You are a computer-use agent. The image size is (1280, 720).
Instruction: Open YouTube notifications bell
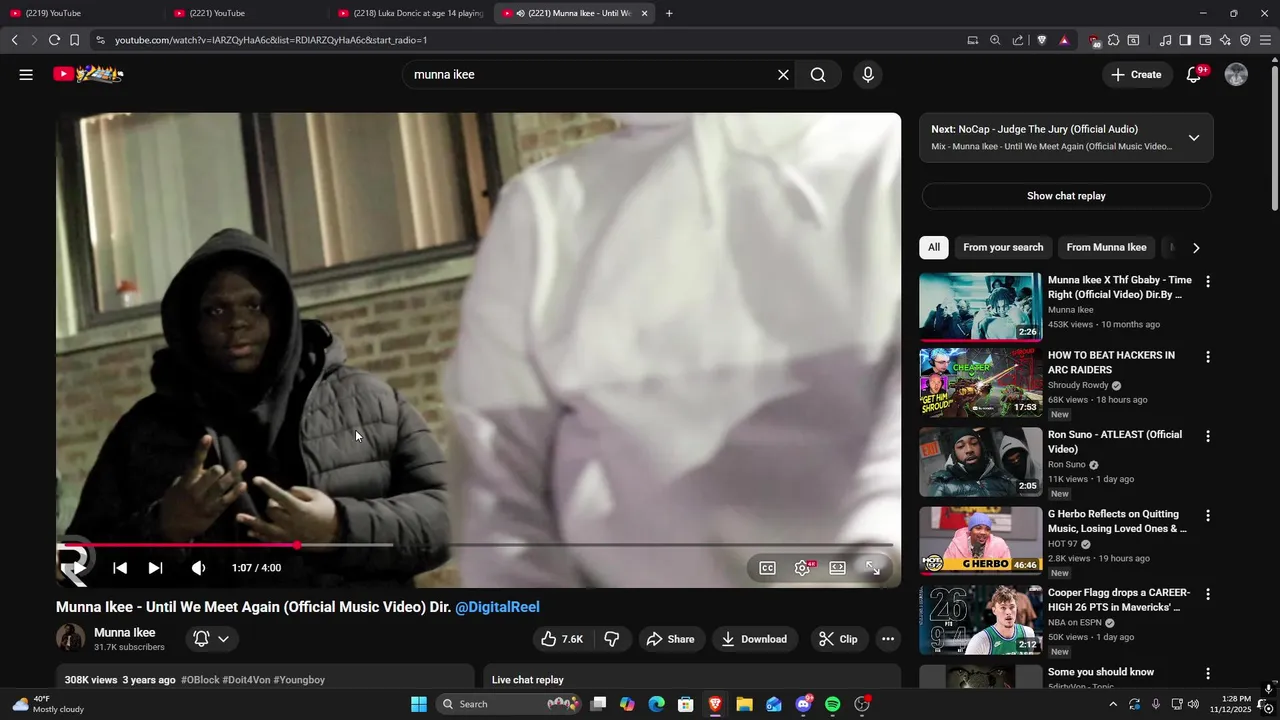(x=1193, y=74)
